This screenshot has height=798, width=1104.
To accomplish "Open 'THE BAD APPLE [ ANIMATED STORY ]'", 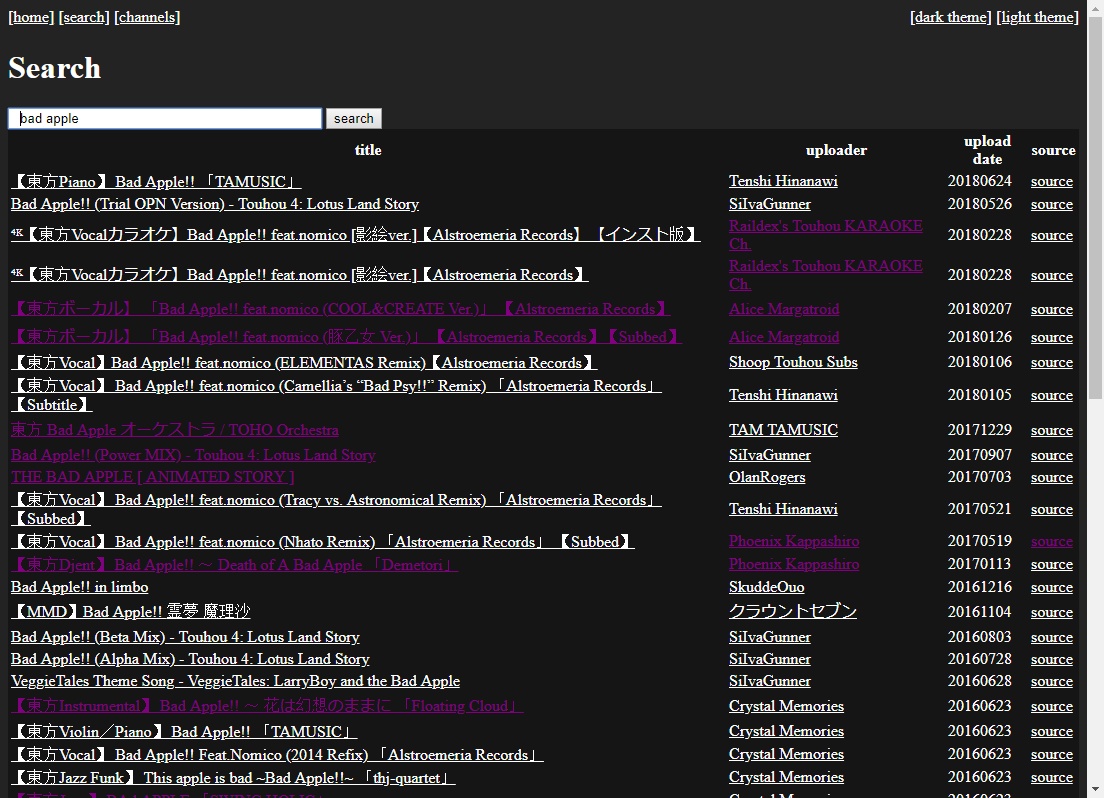I will [x=153, y=477].
